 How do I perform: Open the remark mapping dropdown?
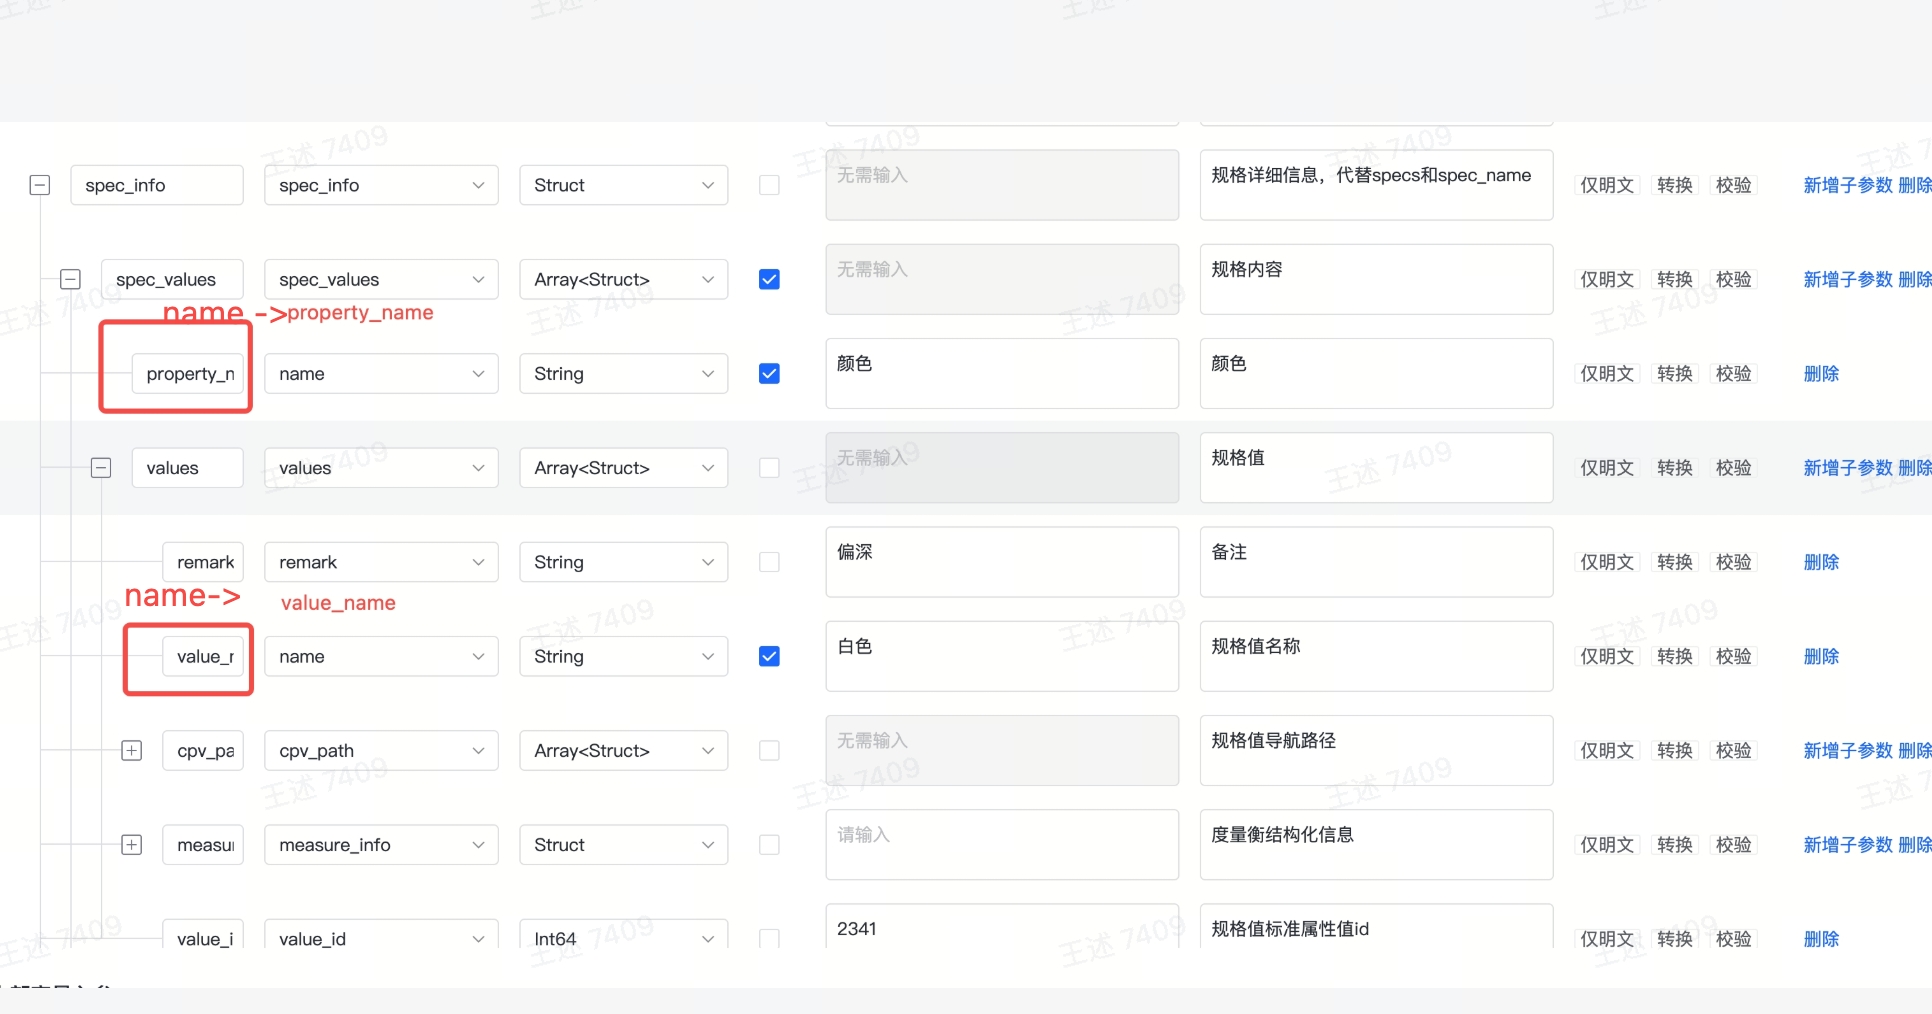click(x=381, y=562)
